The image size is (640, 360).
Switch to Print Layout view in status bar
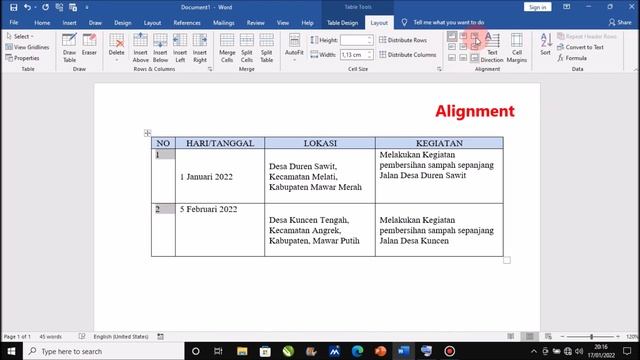point(529,336)
